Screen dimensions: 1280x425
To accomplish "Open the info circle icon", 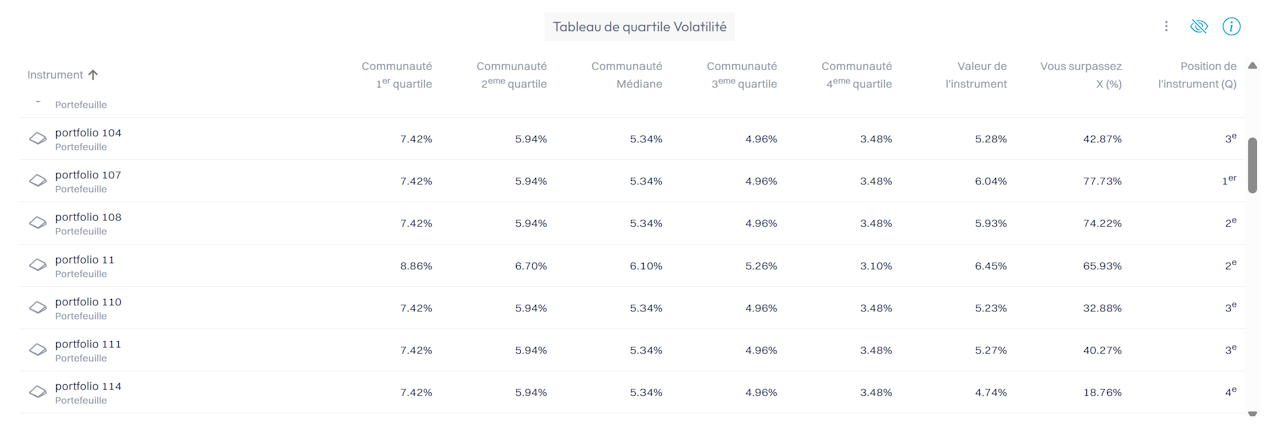I will coord(1232,26).
